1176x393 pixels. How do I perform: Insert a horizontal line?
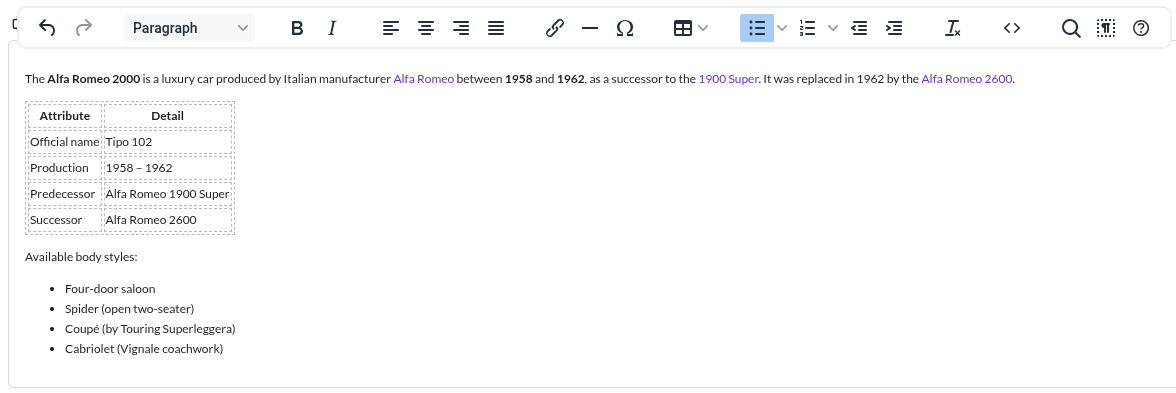(x=590, y=28)
